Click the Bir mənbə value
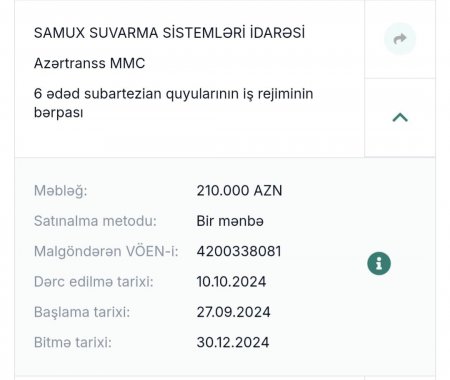 point(230,221)
